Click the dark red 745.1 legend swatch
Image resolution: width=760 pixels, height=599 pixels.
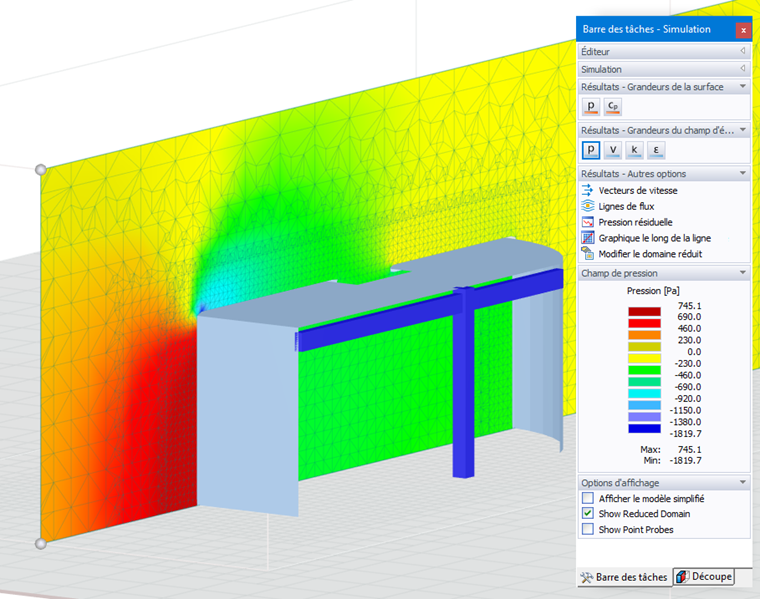coord(644,312)
